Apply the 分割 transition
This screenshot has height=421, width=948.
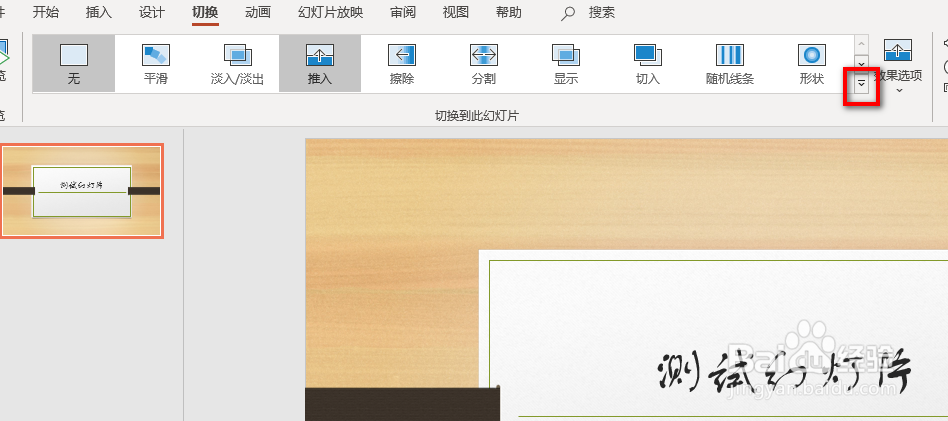coord(484,64)
